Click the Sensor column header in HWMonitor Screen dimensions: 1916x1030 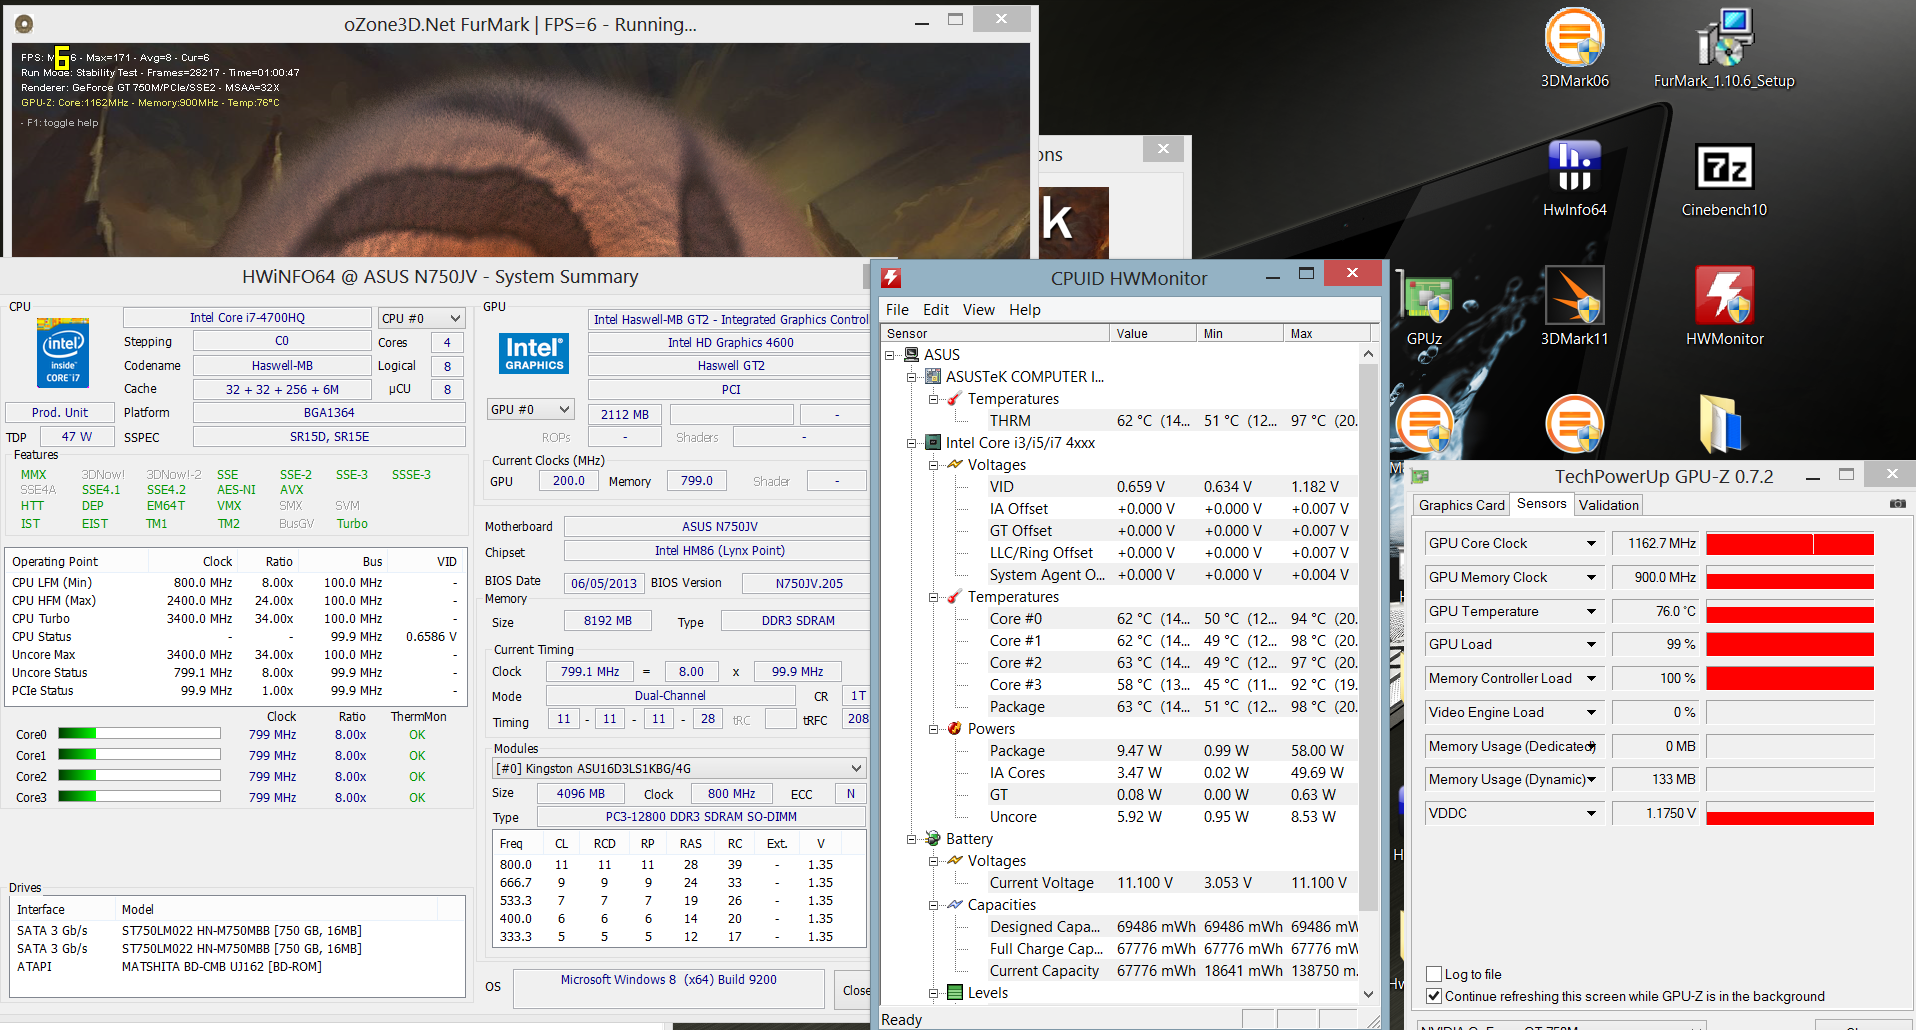tap(995, 333)
